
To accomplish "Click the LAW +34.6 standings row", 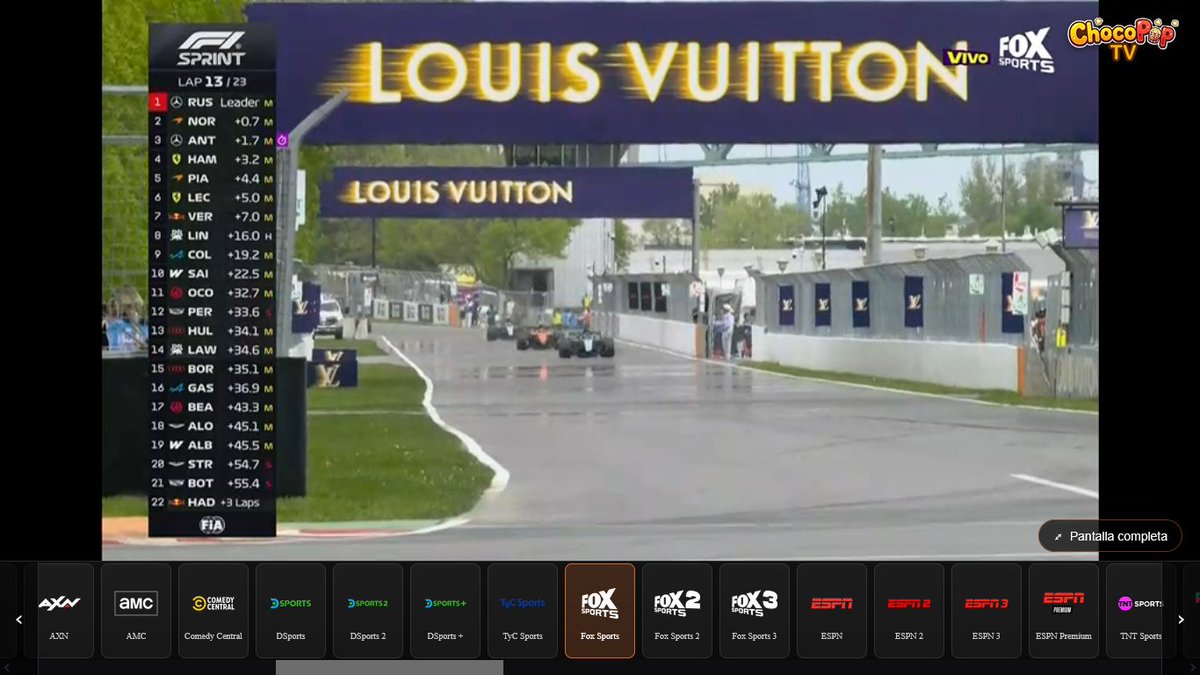I will [x=212, y=349].
